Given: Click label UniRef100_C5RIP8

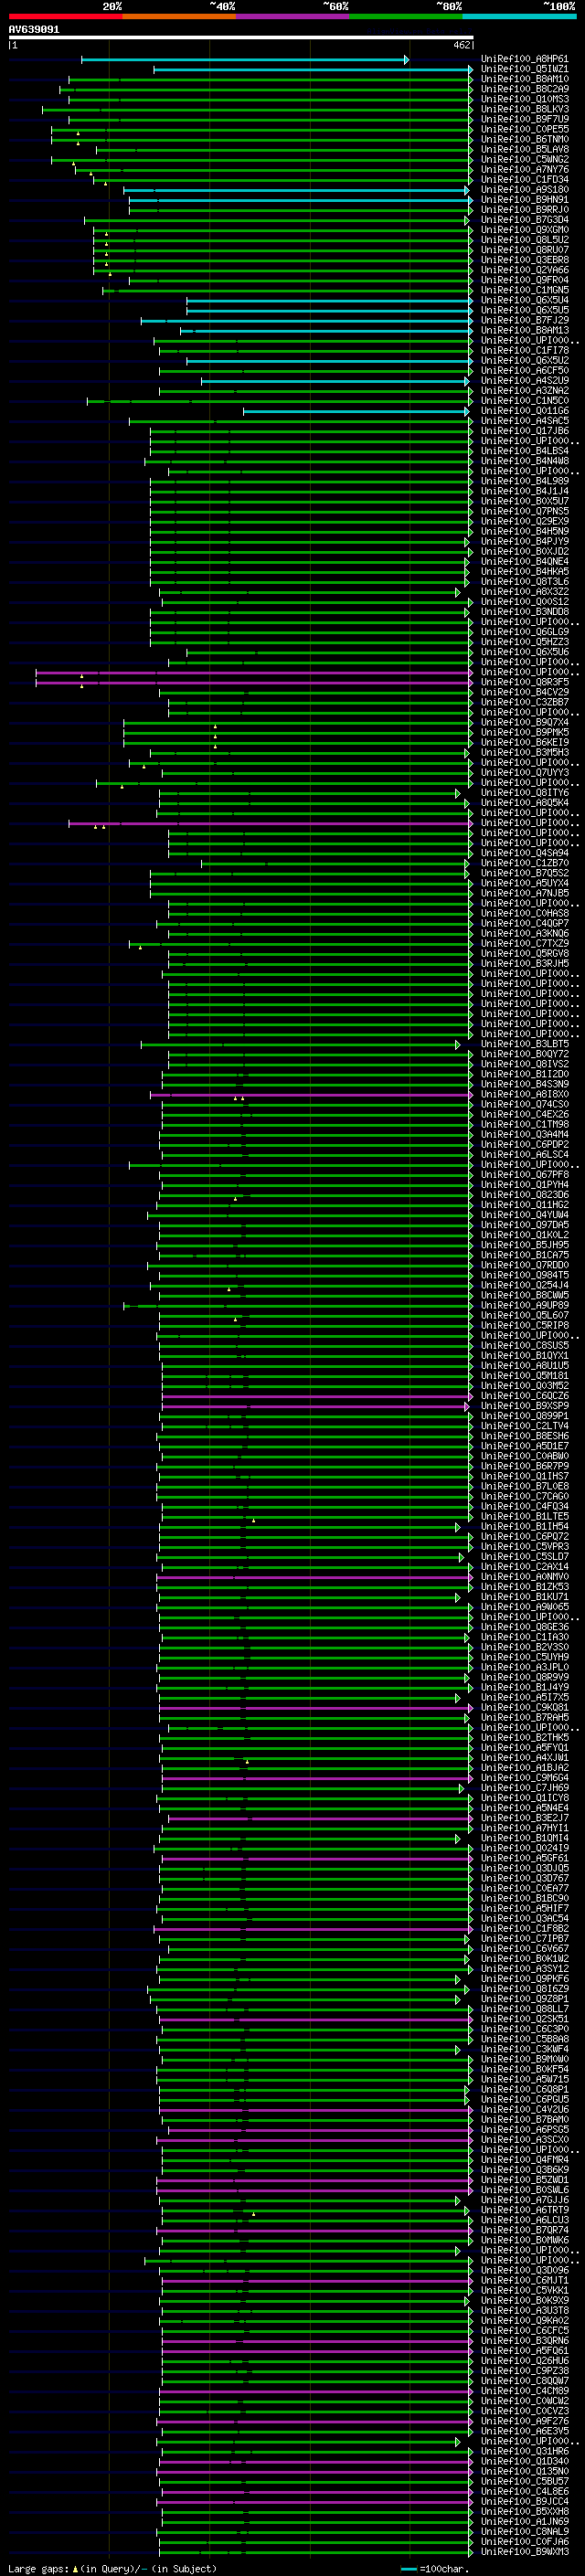Looking at the screenshot, I should 525,1326.
